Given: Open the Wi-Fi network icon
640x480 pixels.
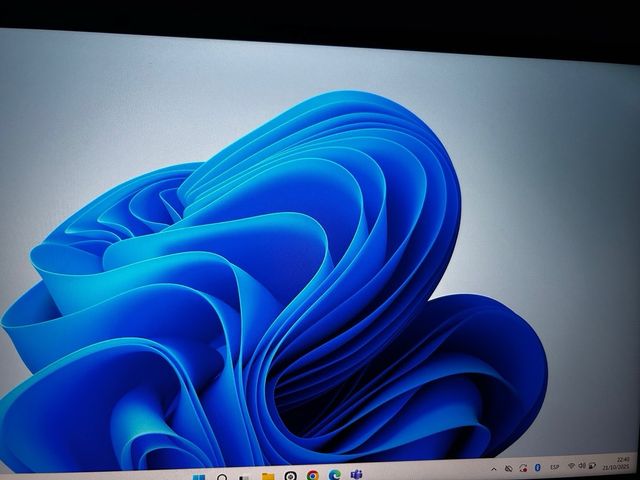Looking at the screenshot, I should coord(572,466).
